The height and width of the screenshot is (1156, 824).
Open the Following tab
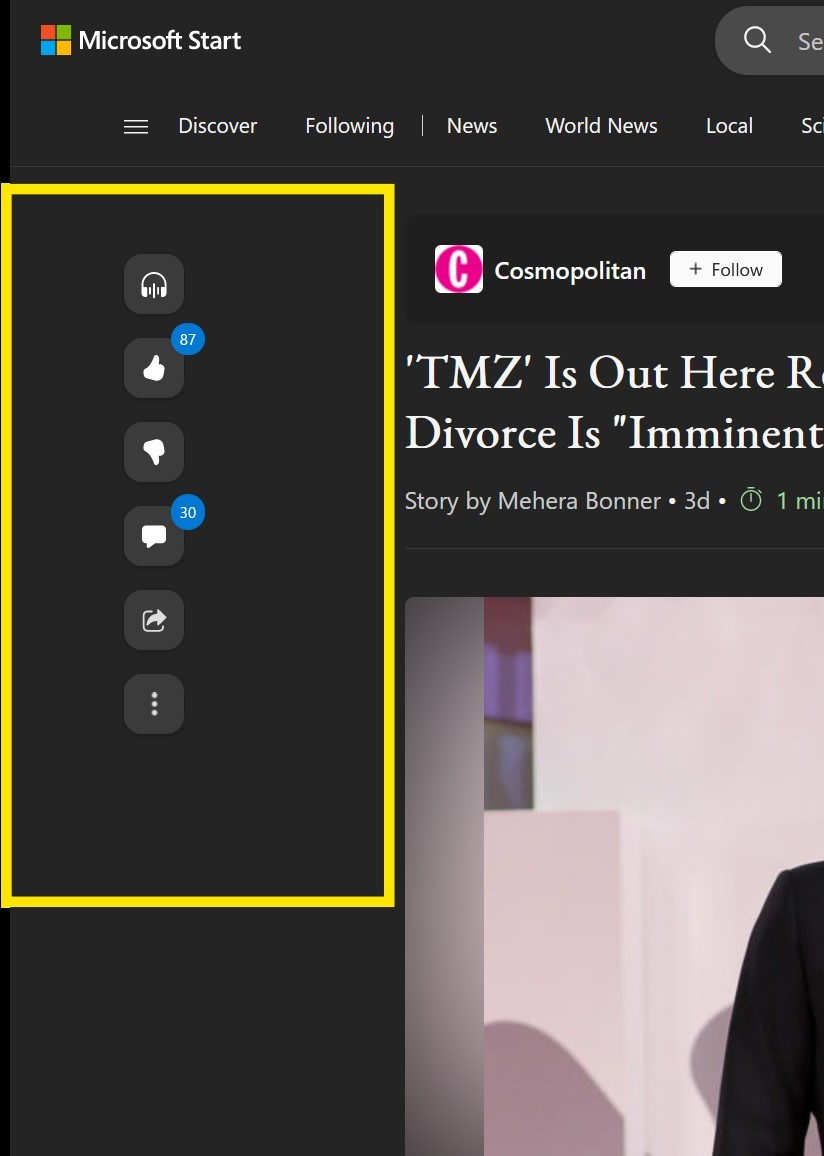tap(349, 126)
